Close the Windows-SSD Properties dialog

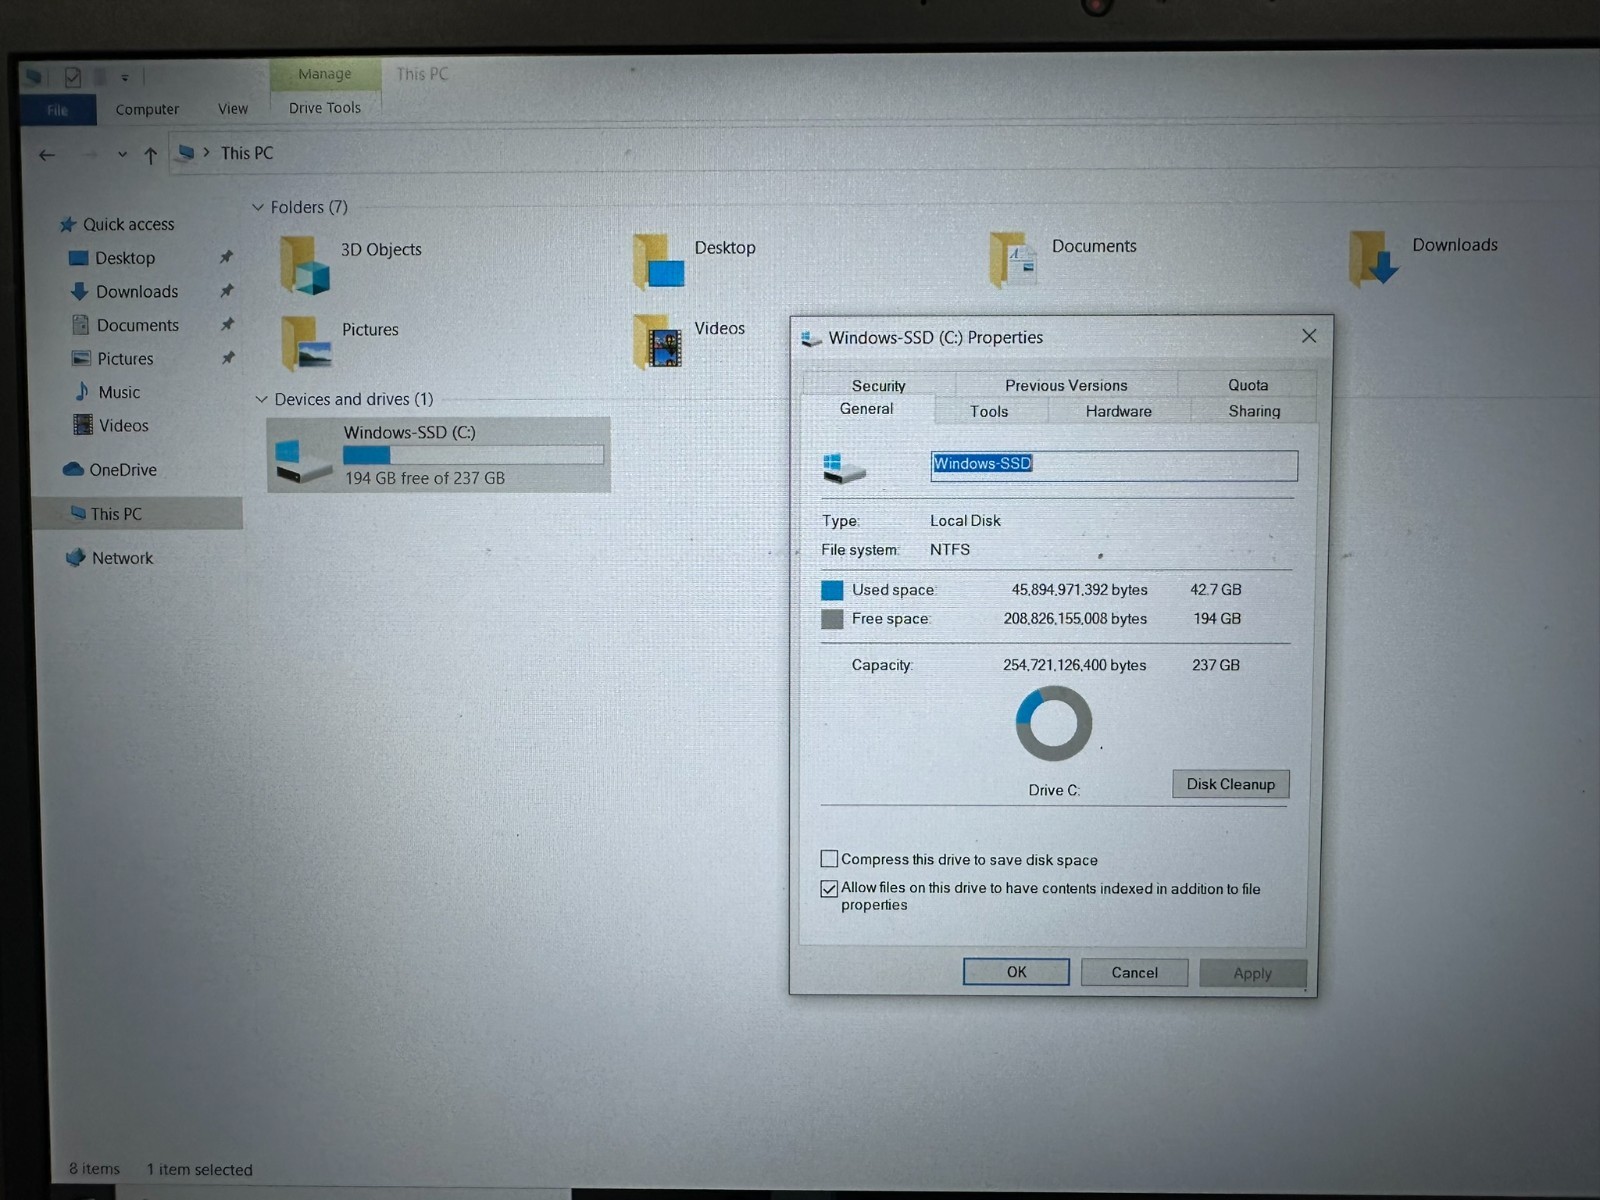(x=1309, y=336)
